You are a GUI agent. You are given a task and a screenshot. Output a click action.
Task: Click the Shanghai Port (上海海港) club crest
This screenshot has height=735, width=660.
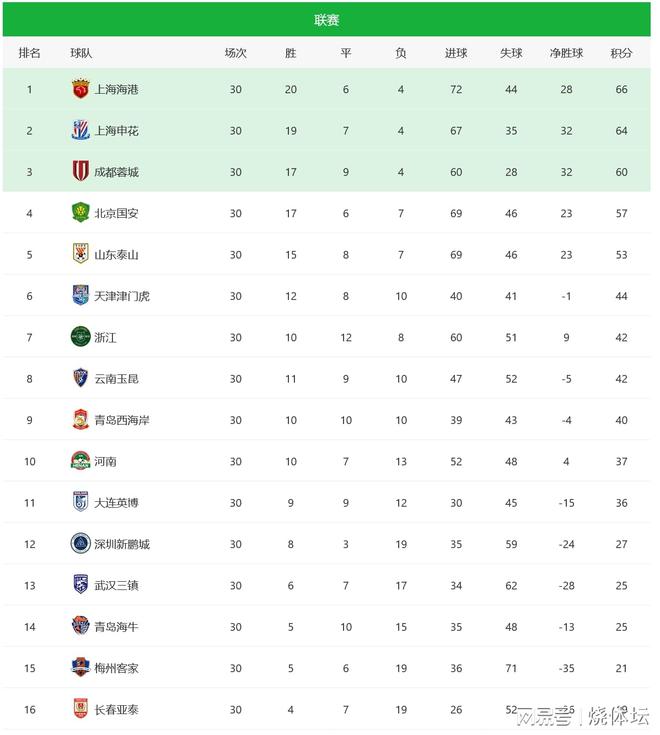(80, 89)
